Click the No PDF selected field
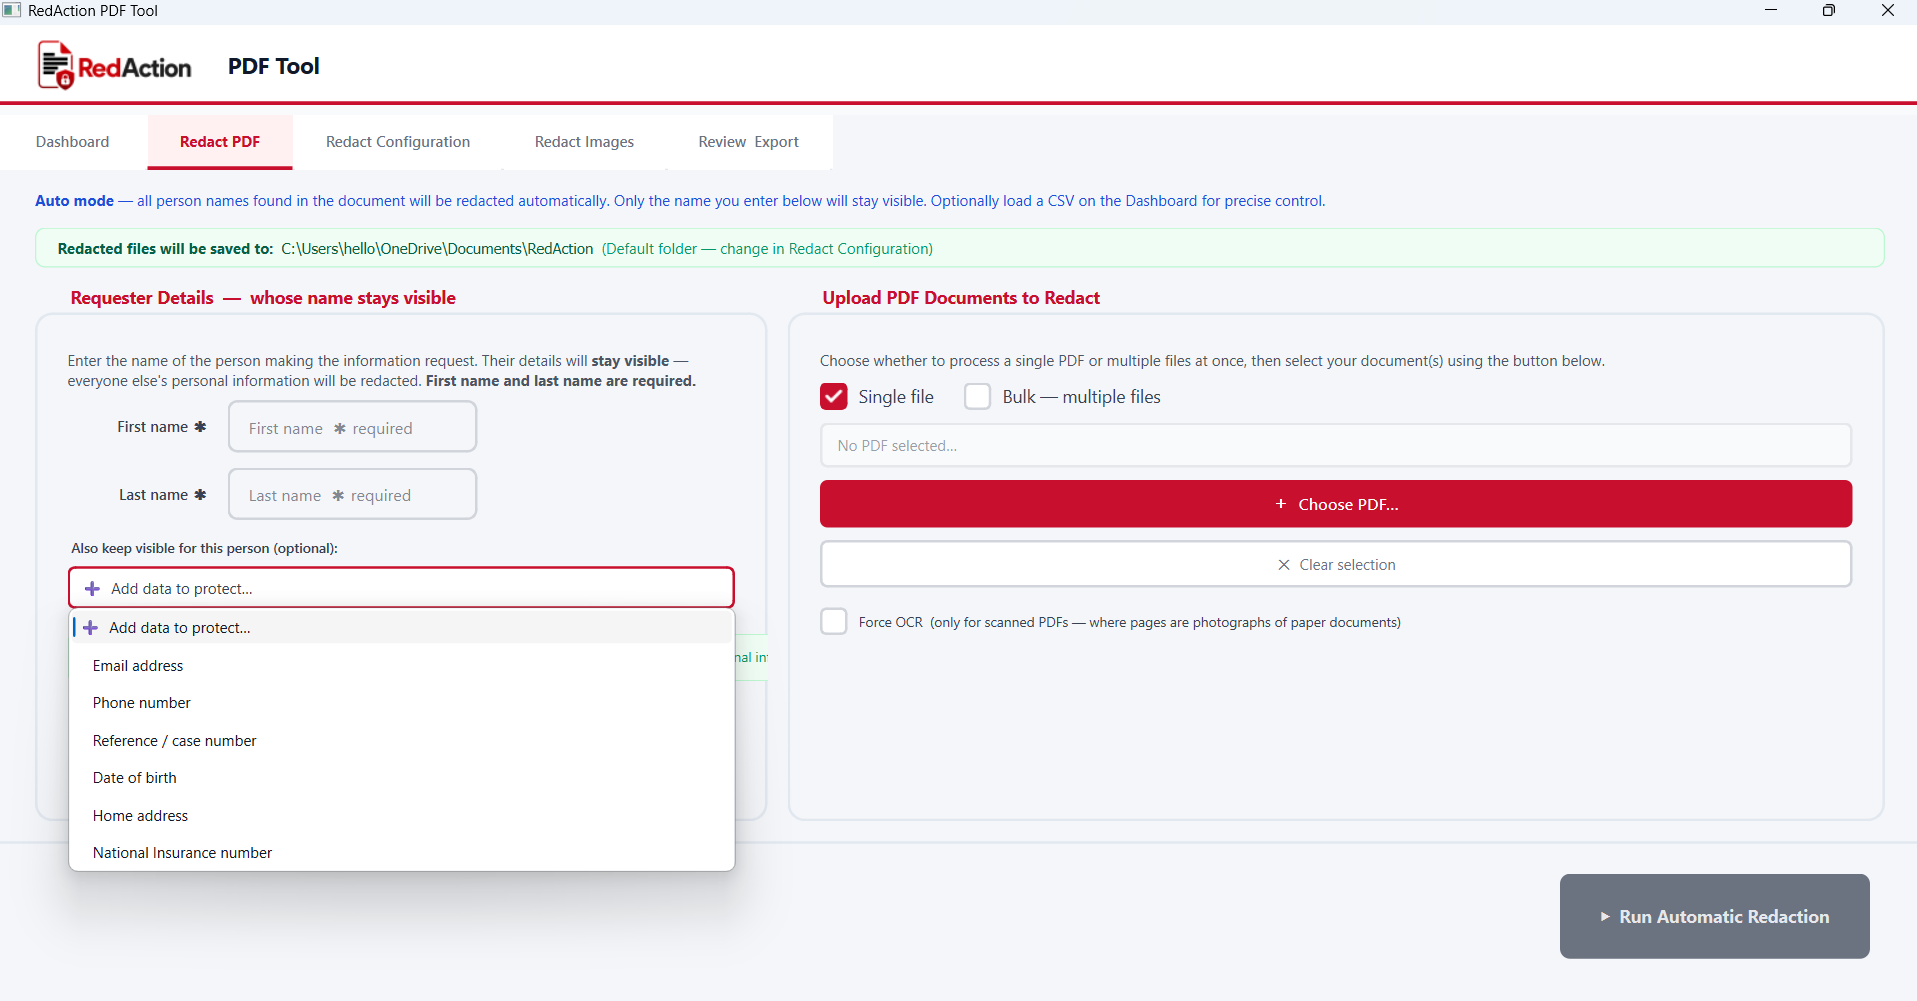Viewport: 1917px width, 1001px height. (x=1336, y=446)
